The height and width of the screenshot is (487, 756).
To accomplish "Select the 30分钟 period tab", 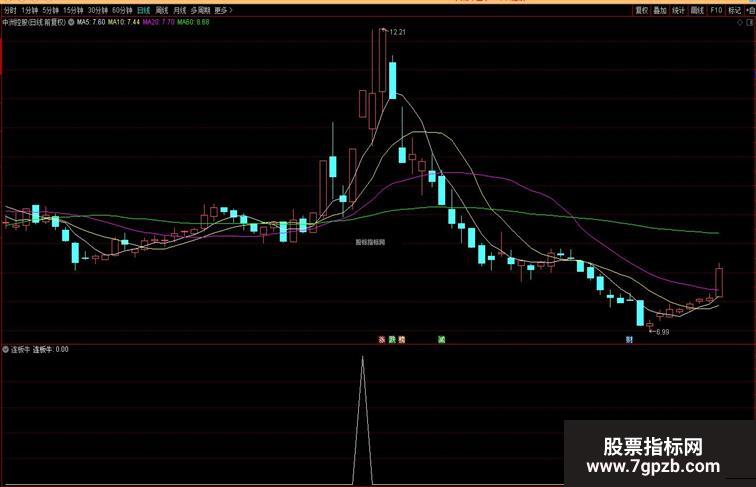I will (x=97, y=10).
